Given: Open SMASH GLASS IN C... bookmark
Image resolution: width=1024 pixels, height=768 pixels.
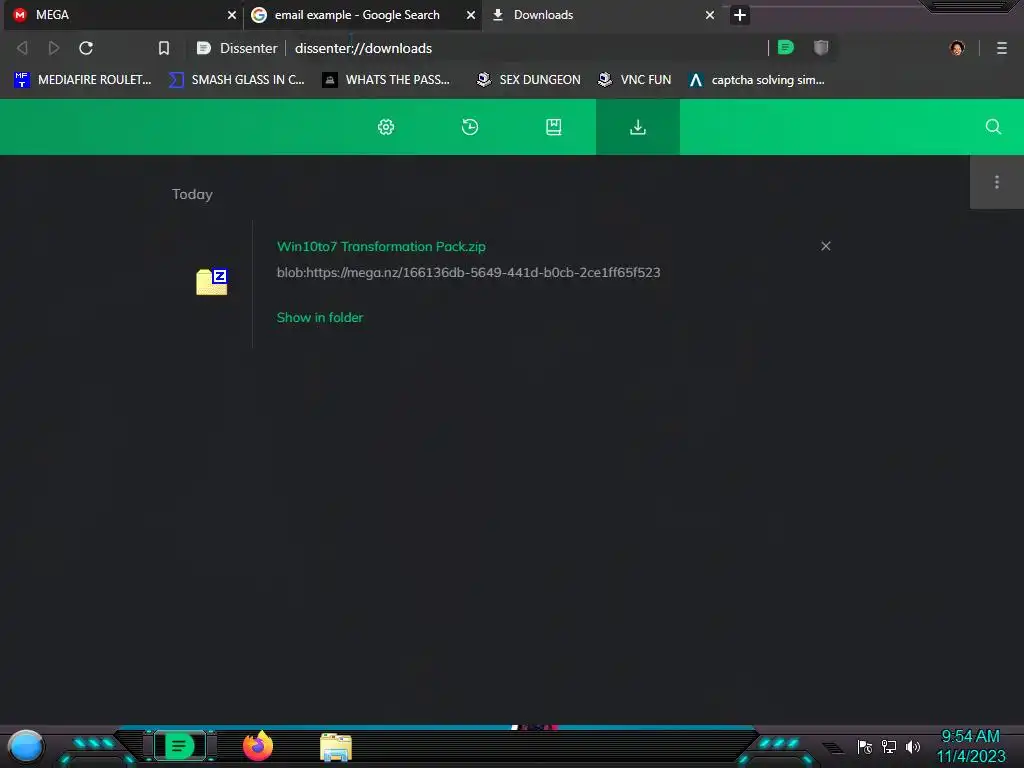Looking at the screenshot, I should 236,80.
